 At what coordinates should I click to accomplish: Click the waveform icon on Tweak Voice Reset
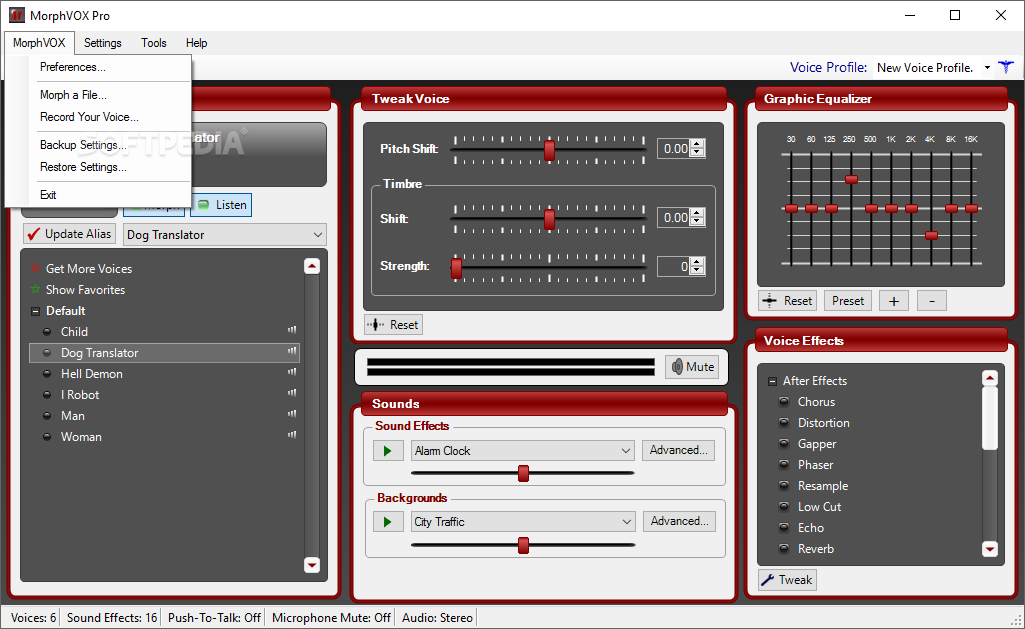375,324
